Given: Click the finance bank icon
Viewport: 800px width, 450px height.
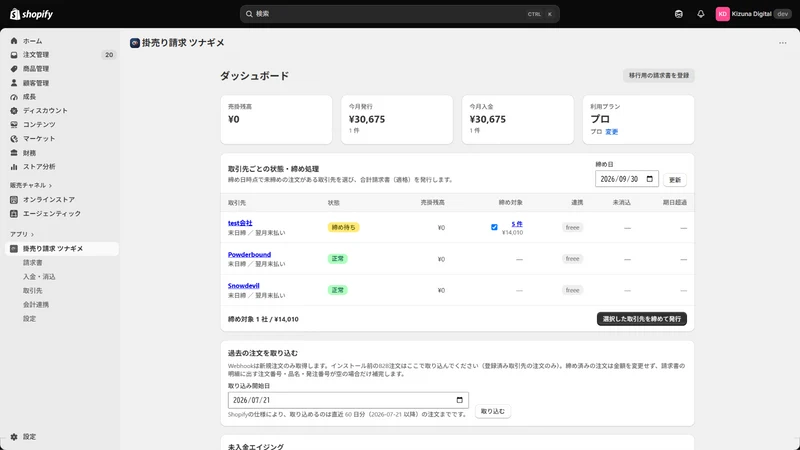Looking at the screenshot, I should [x=14, y=153].
